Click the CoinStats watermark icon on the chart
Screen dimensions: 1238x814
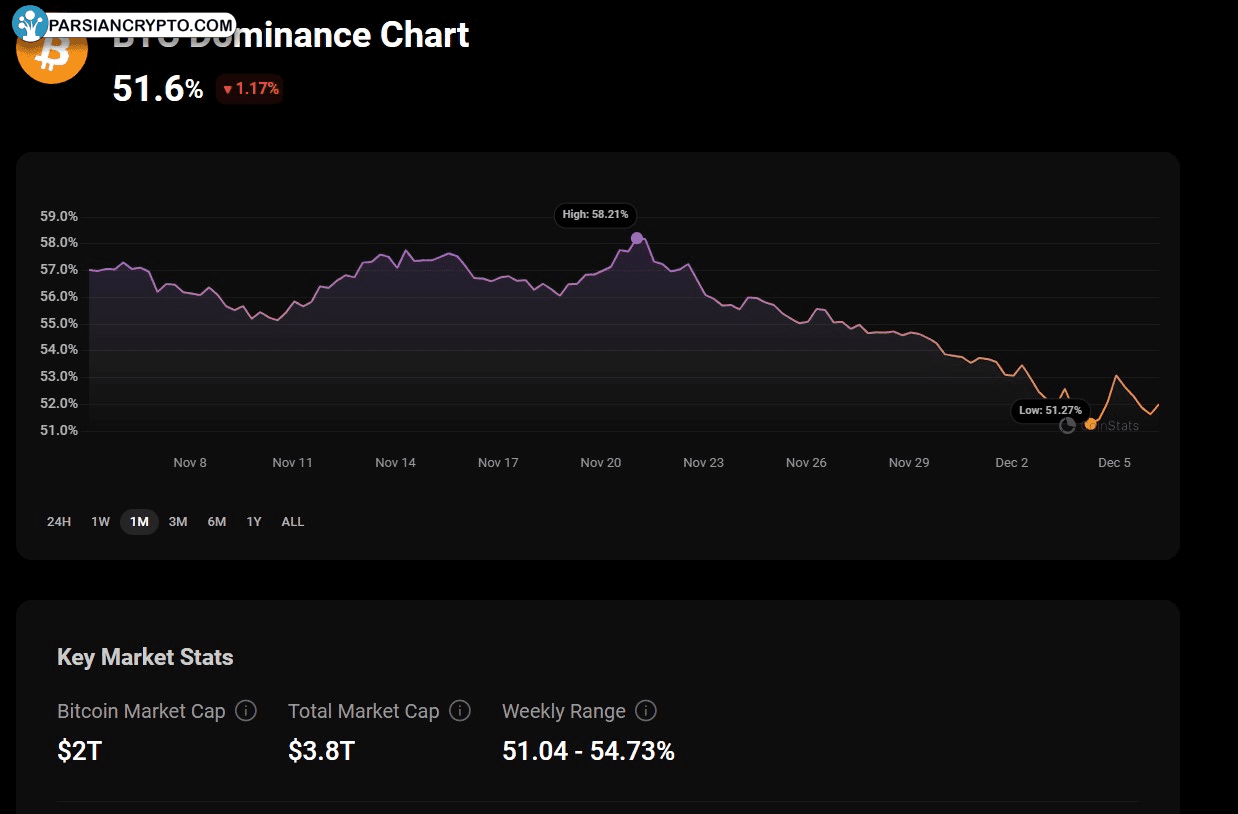click(1067, 425)
